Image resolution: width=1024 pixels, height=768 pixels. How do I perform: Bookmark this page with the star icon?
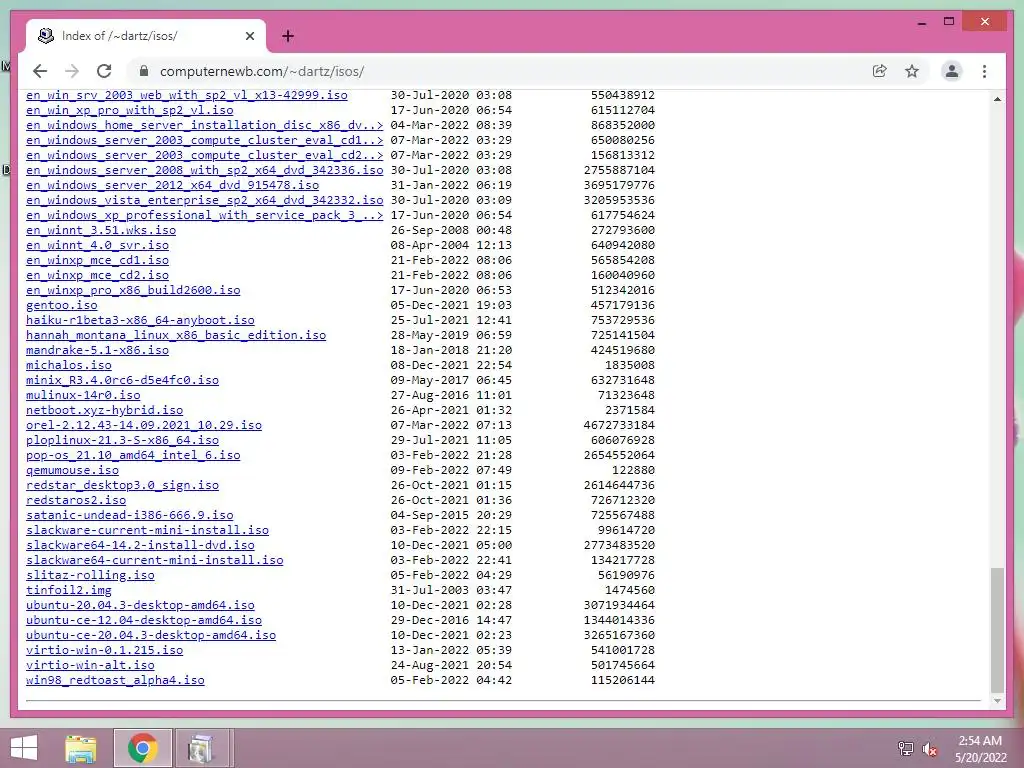click(912, 71)
